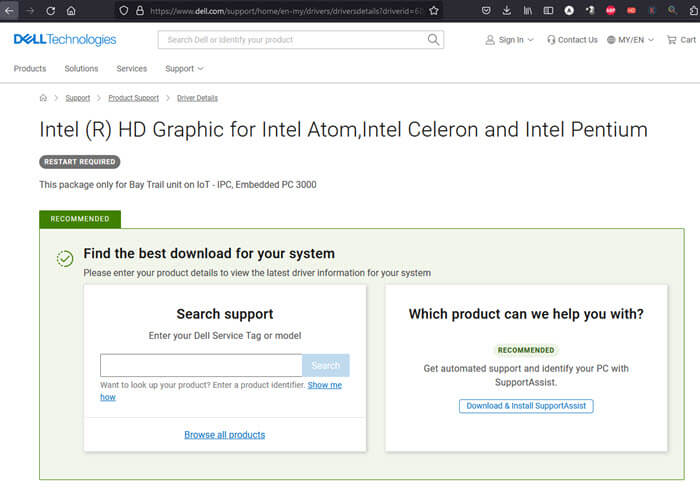700x491 pixels.
Task: Click 'Find the best download for your system' heading
Action: (x=209, y=254)
